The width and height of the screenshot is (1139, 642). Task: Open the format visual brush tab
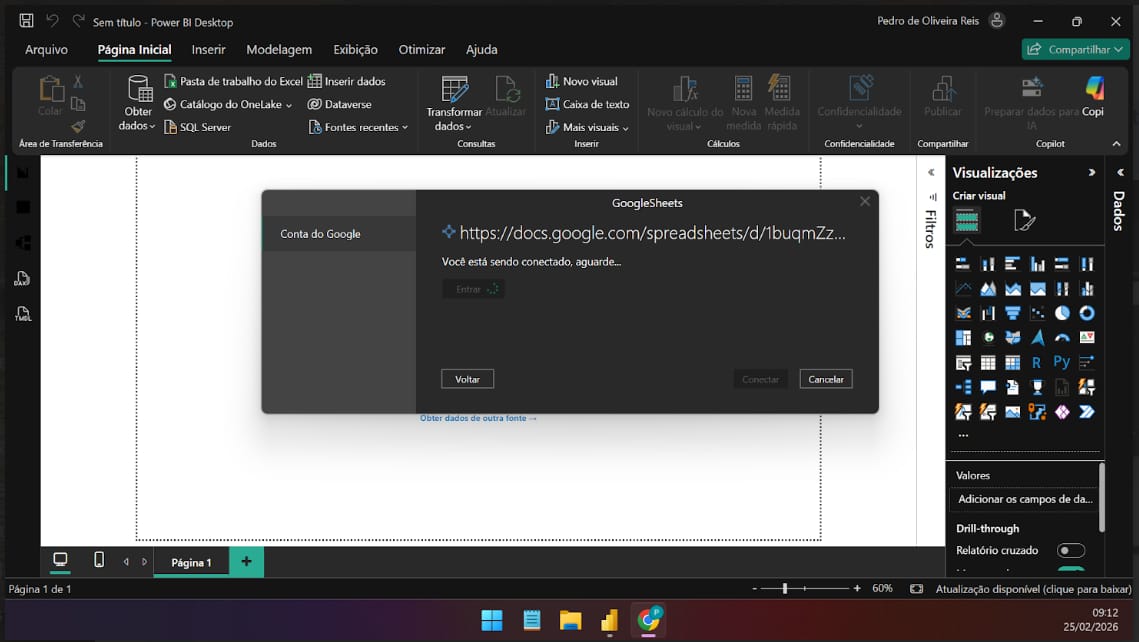[1024, 220]
